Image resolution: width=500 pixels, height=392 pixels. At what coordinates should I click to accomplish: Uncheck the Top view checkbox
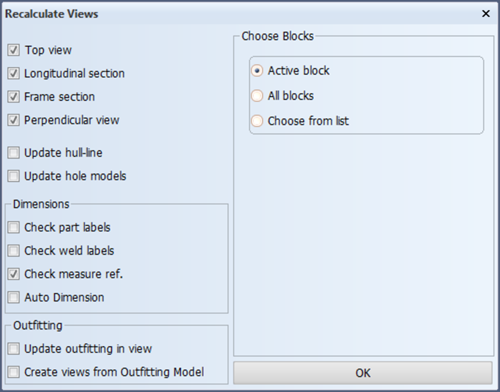[x=14, y=50]
